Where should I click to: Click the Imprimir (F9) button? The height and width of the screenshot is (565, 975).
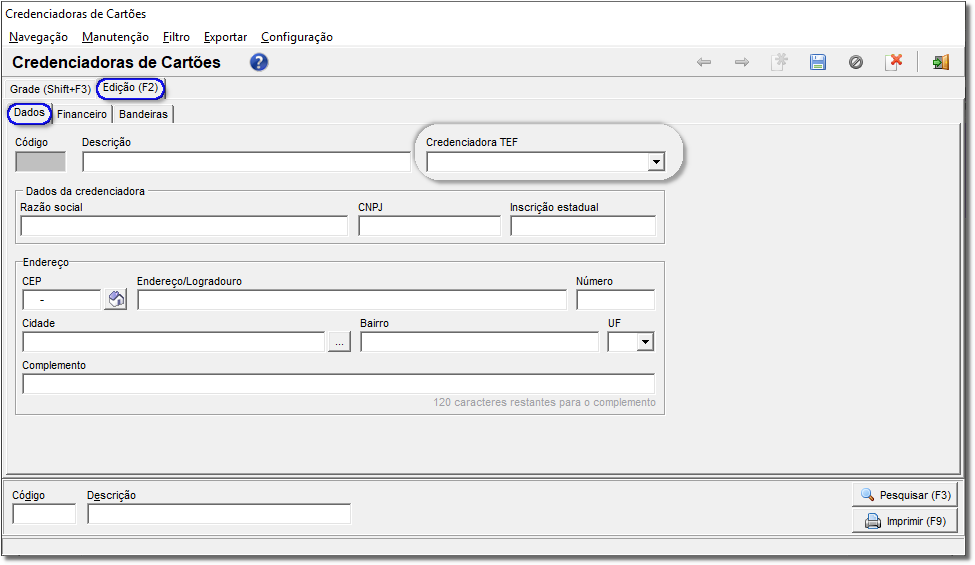(905, 521)
